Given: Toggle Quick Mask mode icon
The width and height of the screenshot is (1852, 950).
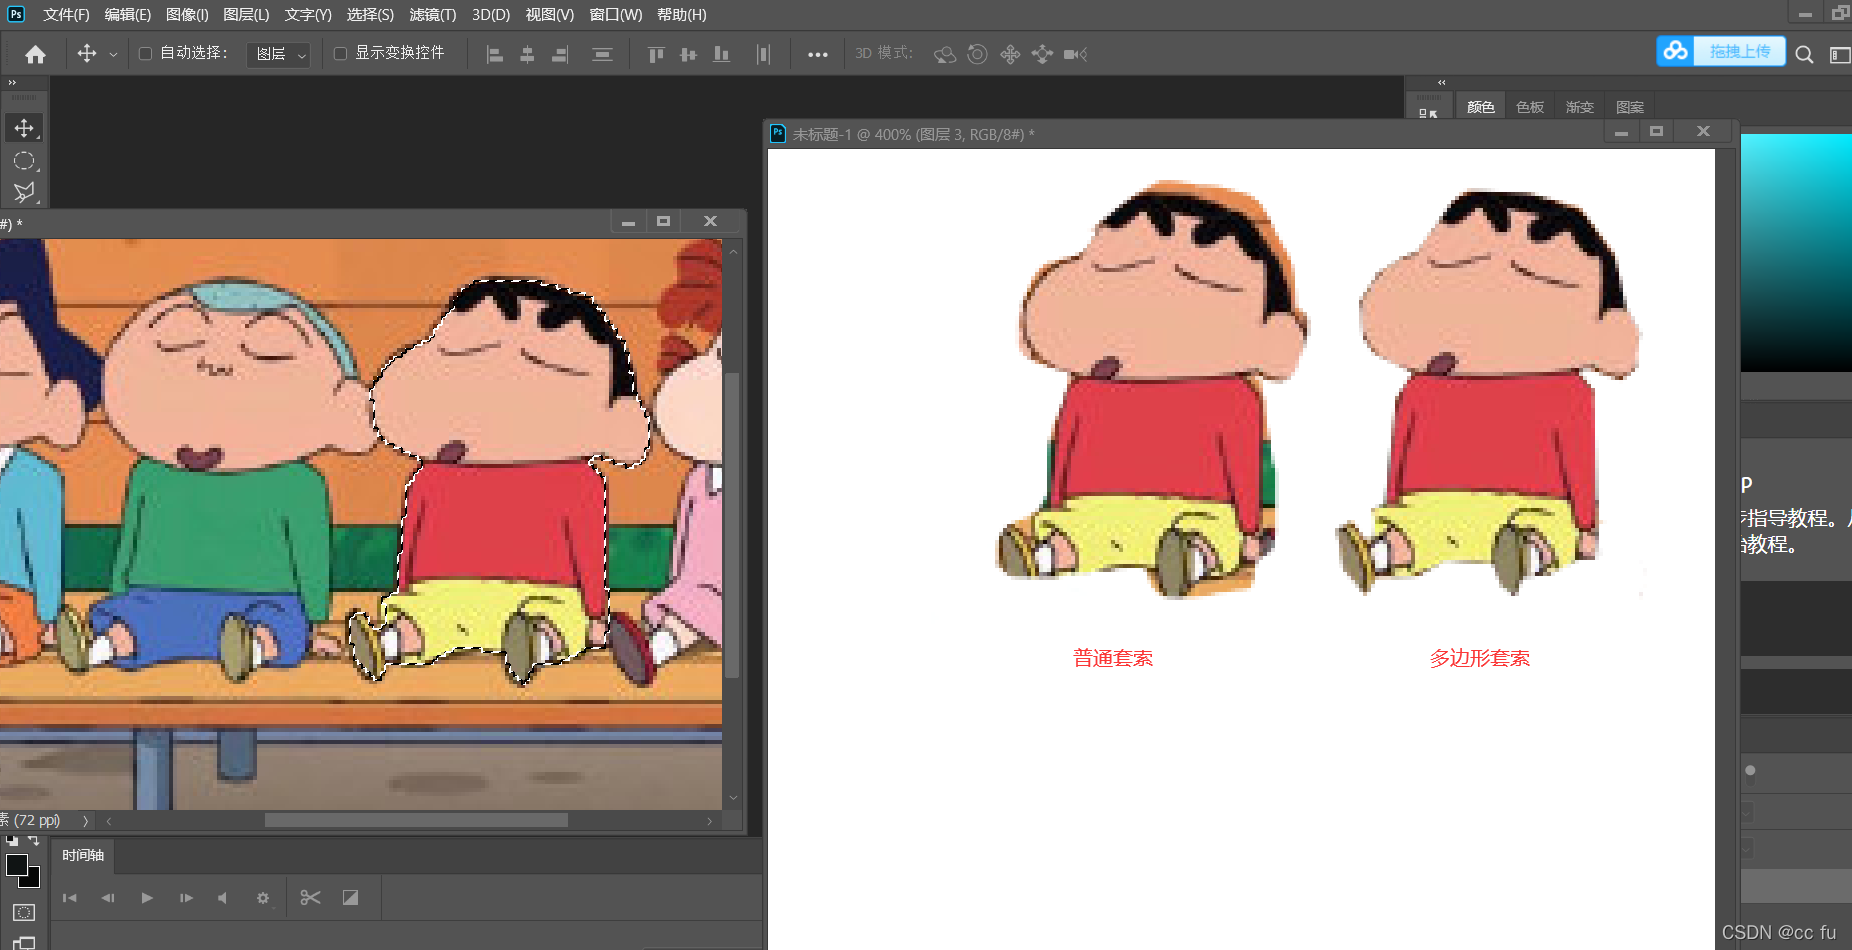Looking at the screenshot, I should [24, 912].
